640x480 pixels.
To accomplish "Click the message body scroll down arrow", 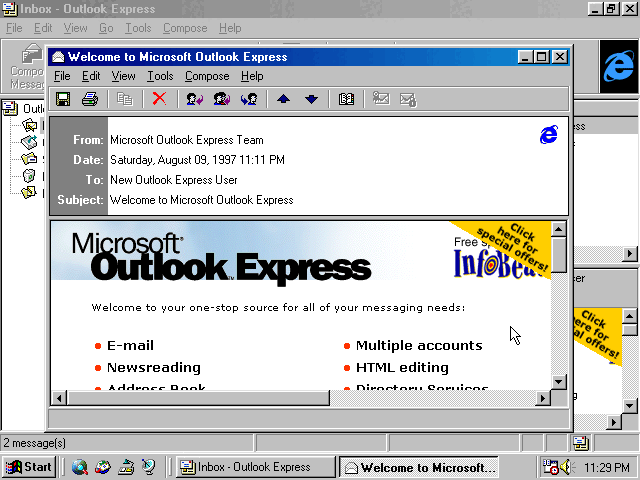I will click(x=558, y=382).
